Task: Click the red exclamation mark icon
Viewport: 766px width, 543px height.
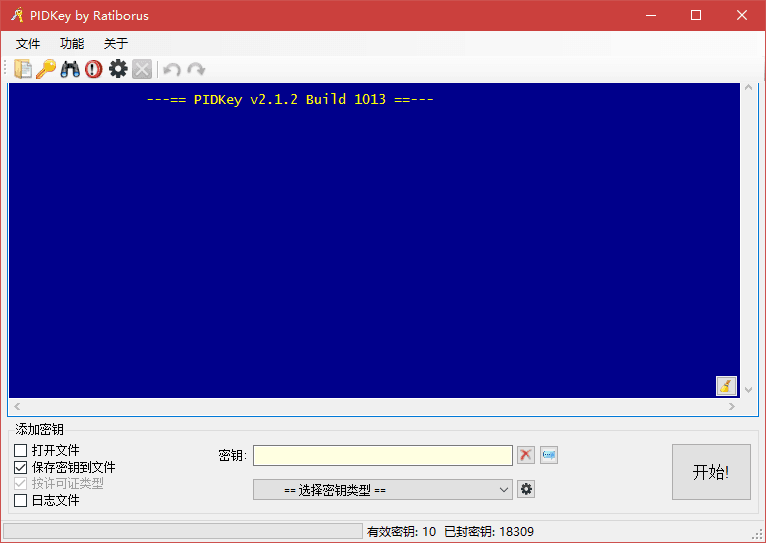Action: click(x=94, y=69)
